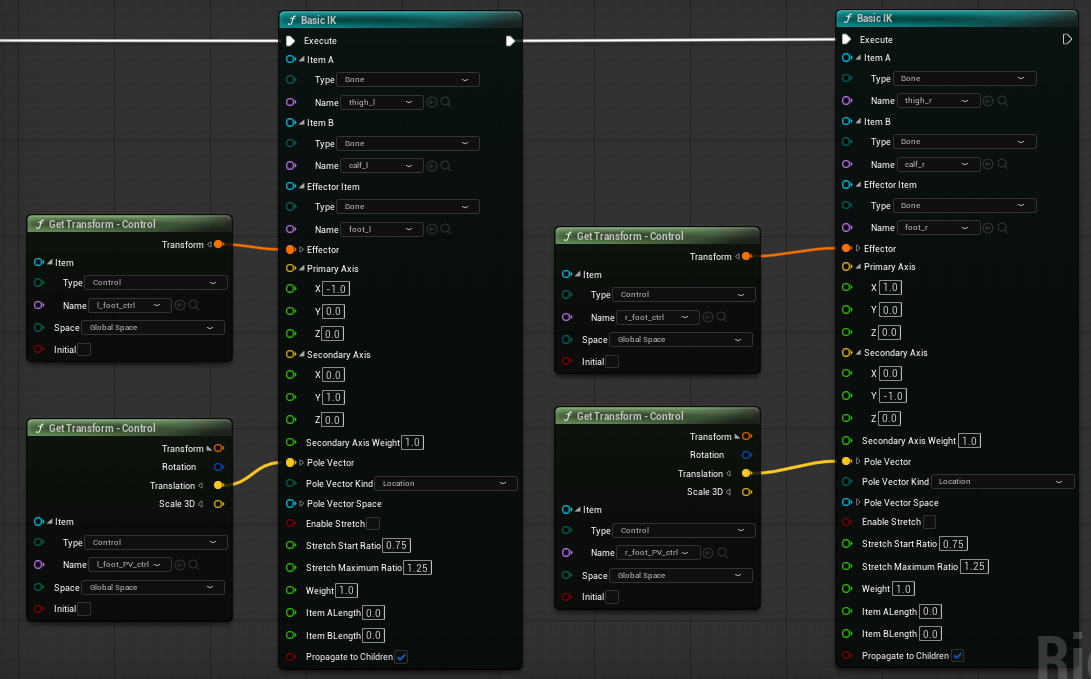Open the thigh_l name dropdown
This screenshot has height=679, width=1091.
point(382,102)
